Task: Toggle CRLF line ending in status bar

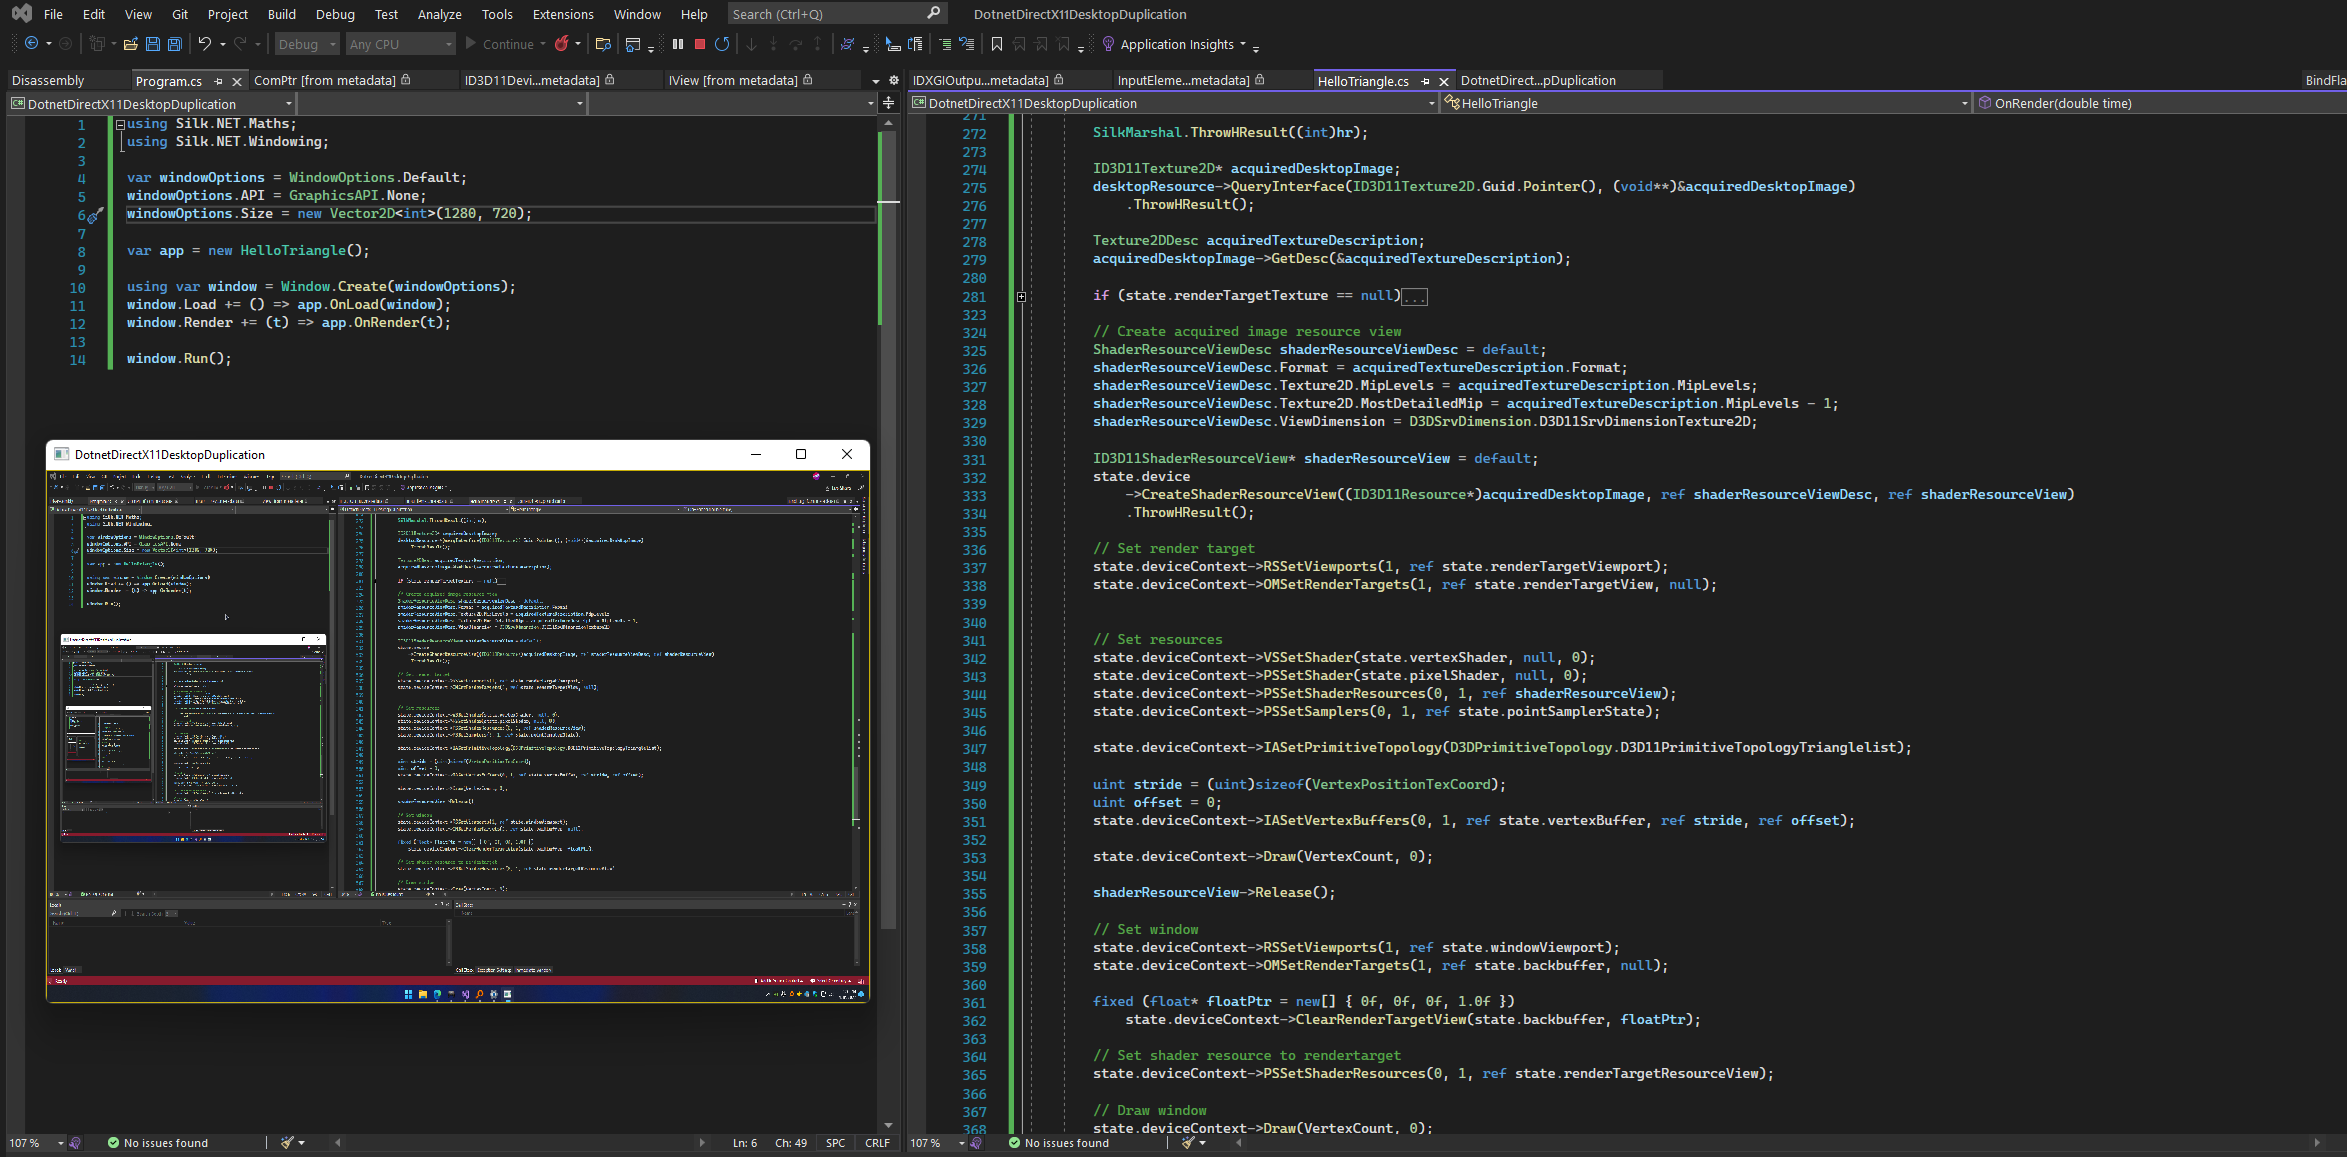Action: (878, 1143)
